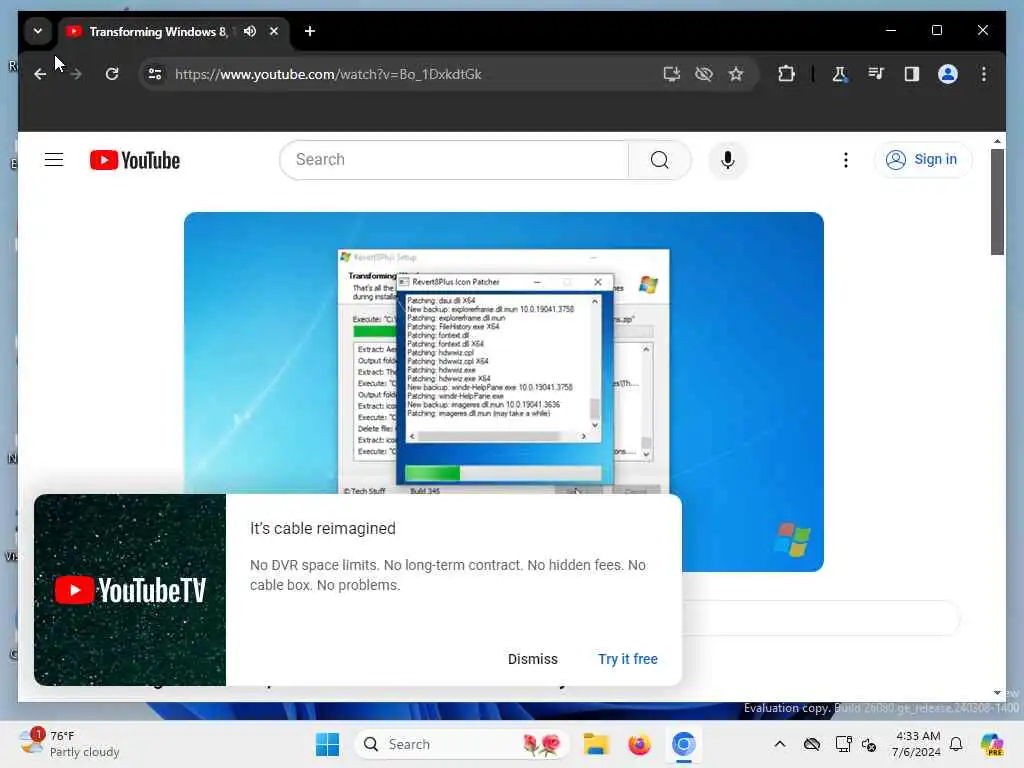Bookmark this page with the star

[736, 74]
